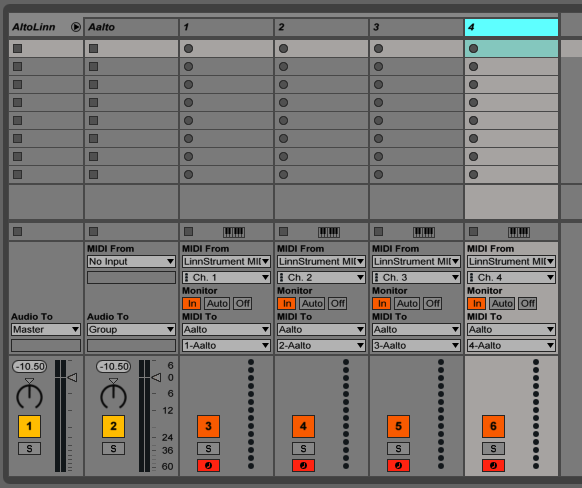The width and height of the screenshot is (582, 488).
Task: Solo track 4 with the S button
Action: 493,449
